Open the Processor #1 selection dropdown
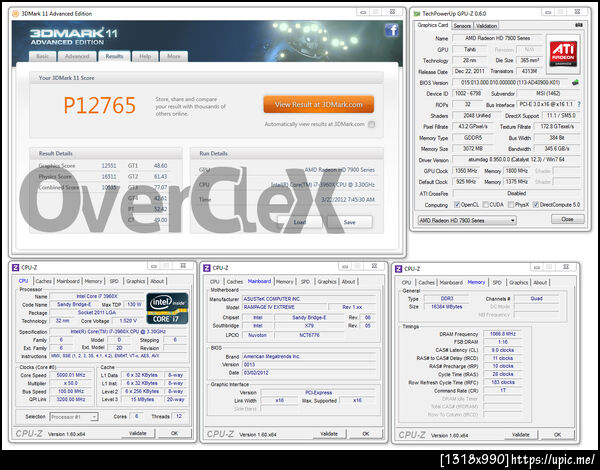This screenshot has width=600, height=470. (x=74, y=417)
